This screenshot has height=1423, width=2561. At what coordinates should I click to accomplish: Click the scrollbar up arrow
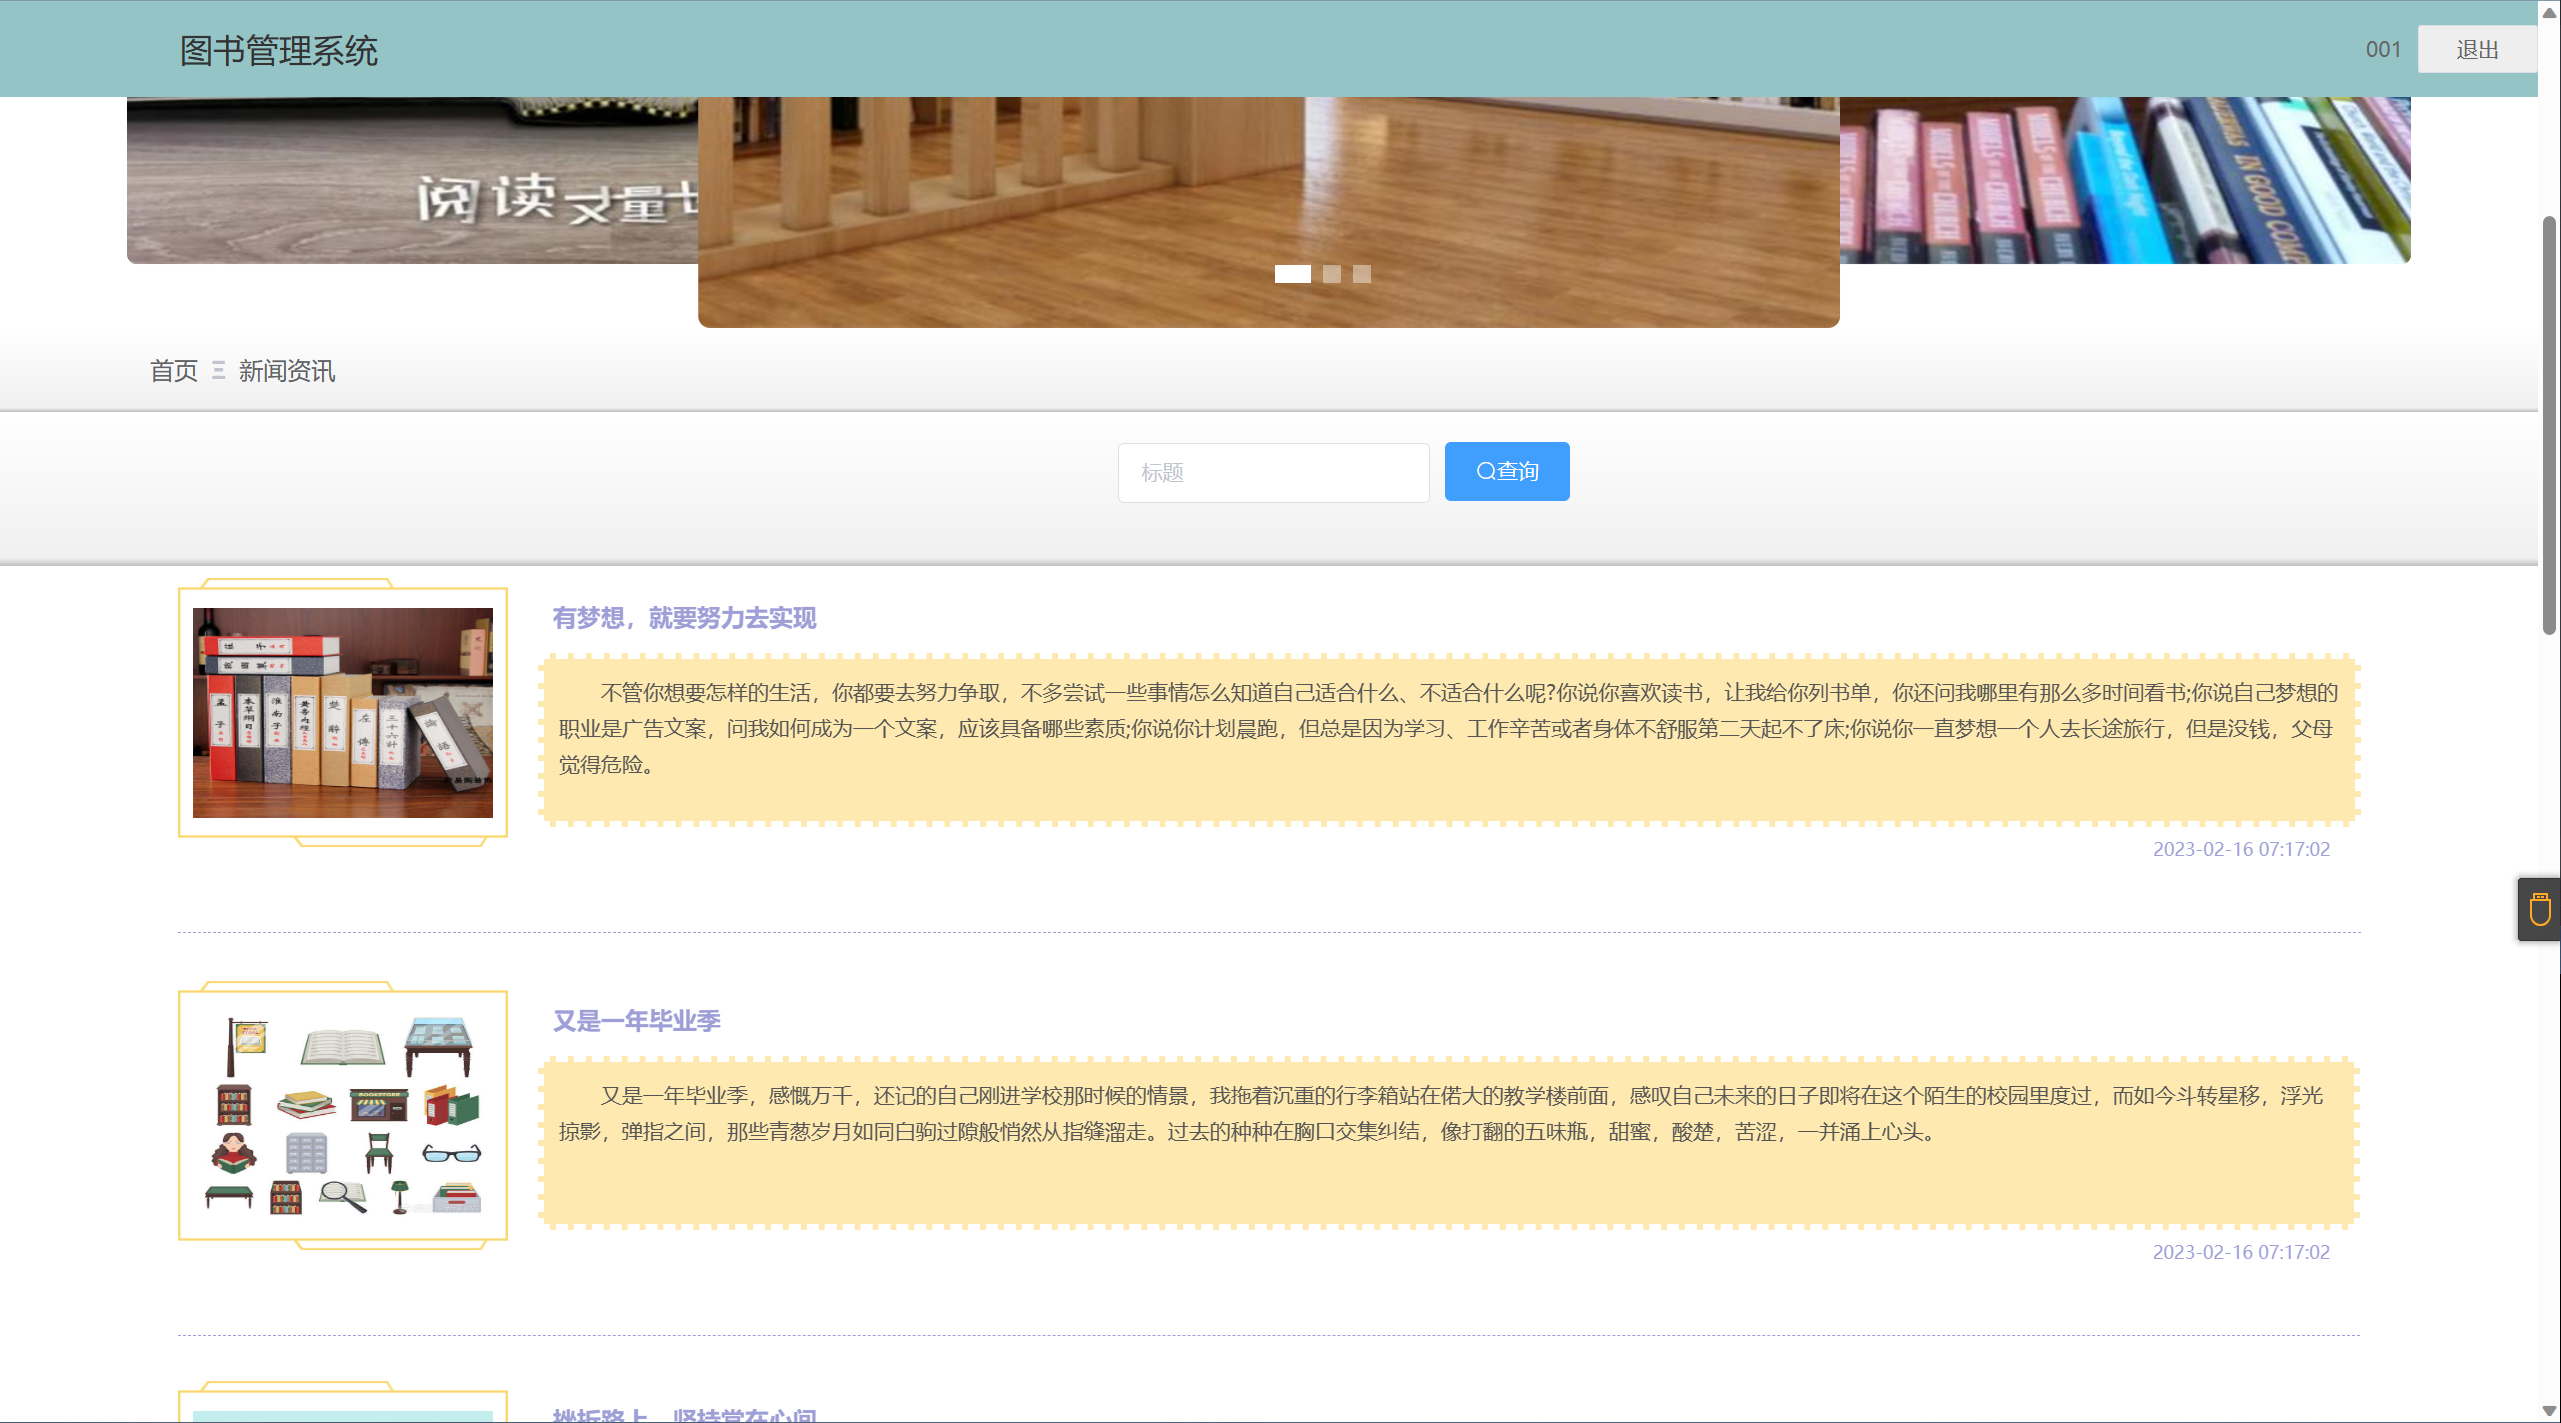click(2549, 12)
